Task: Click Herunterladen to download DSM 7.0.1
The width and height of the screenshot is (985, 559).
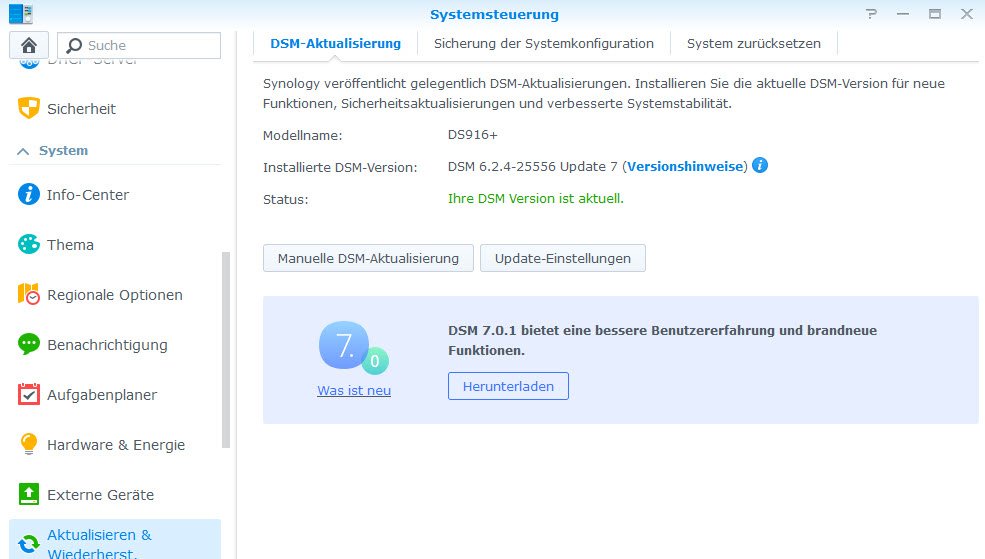Action: tap(508, 386)
